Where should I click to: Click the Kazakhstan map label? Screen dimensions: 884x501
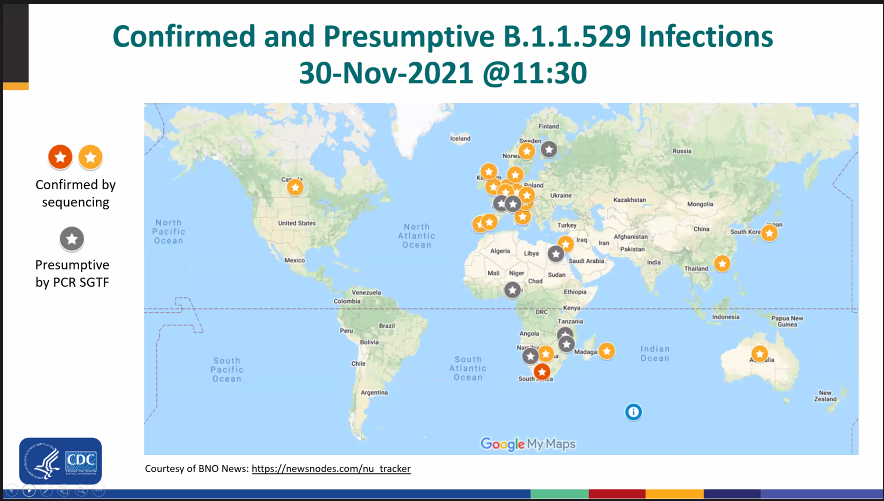(x=630, y=200)
